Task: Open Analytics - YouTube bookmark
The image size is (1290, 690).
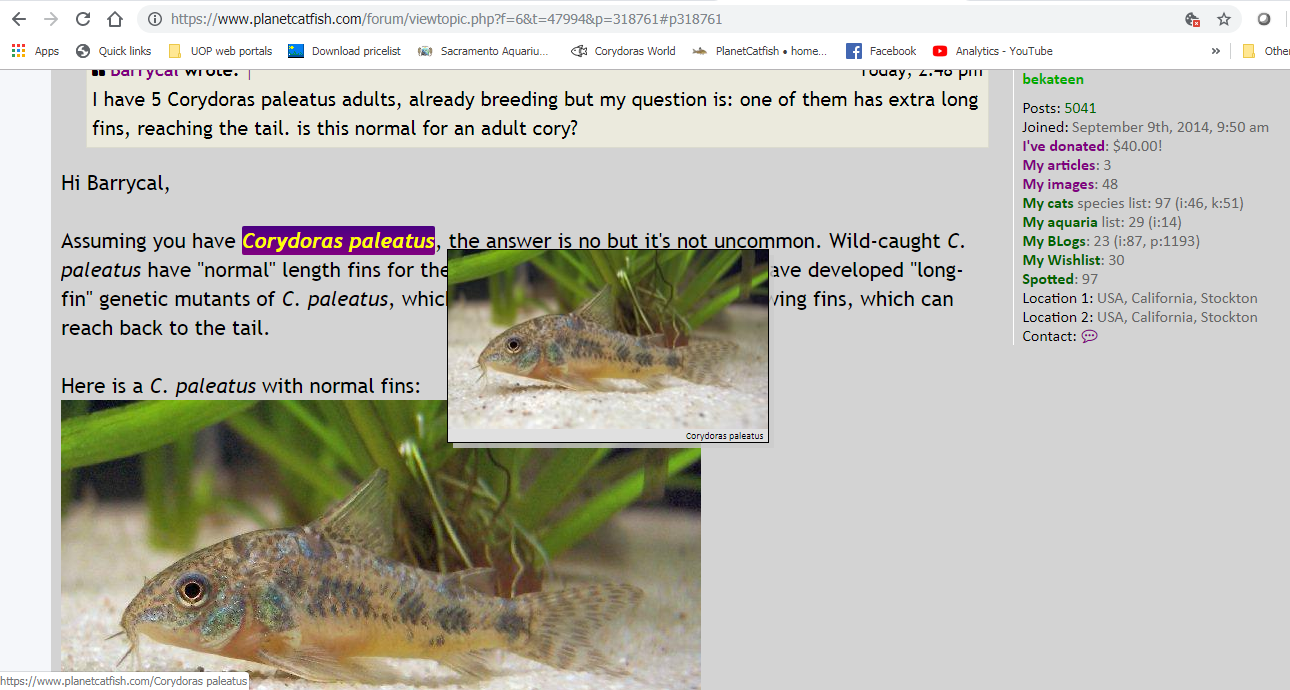Action: (993, 51)
